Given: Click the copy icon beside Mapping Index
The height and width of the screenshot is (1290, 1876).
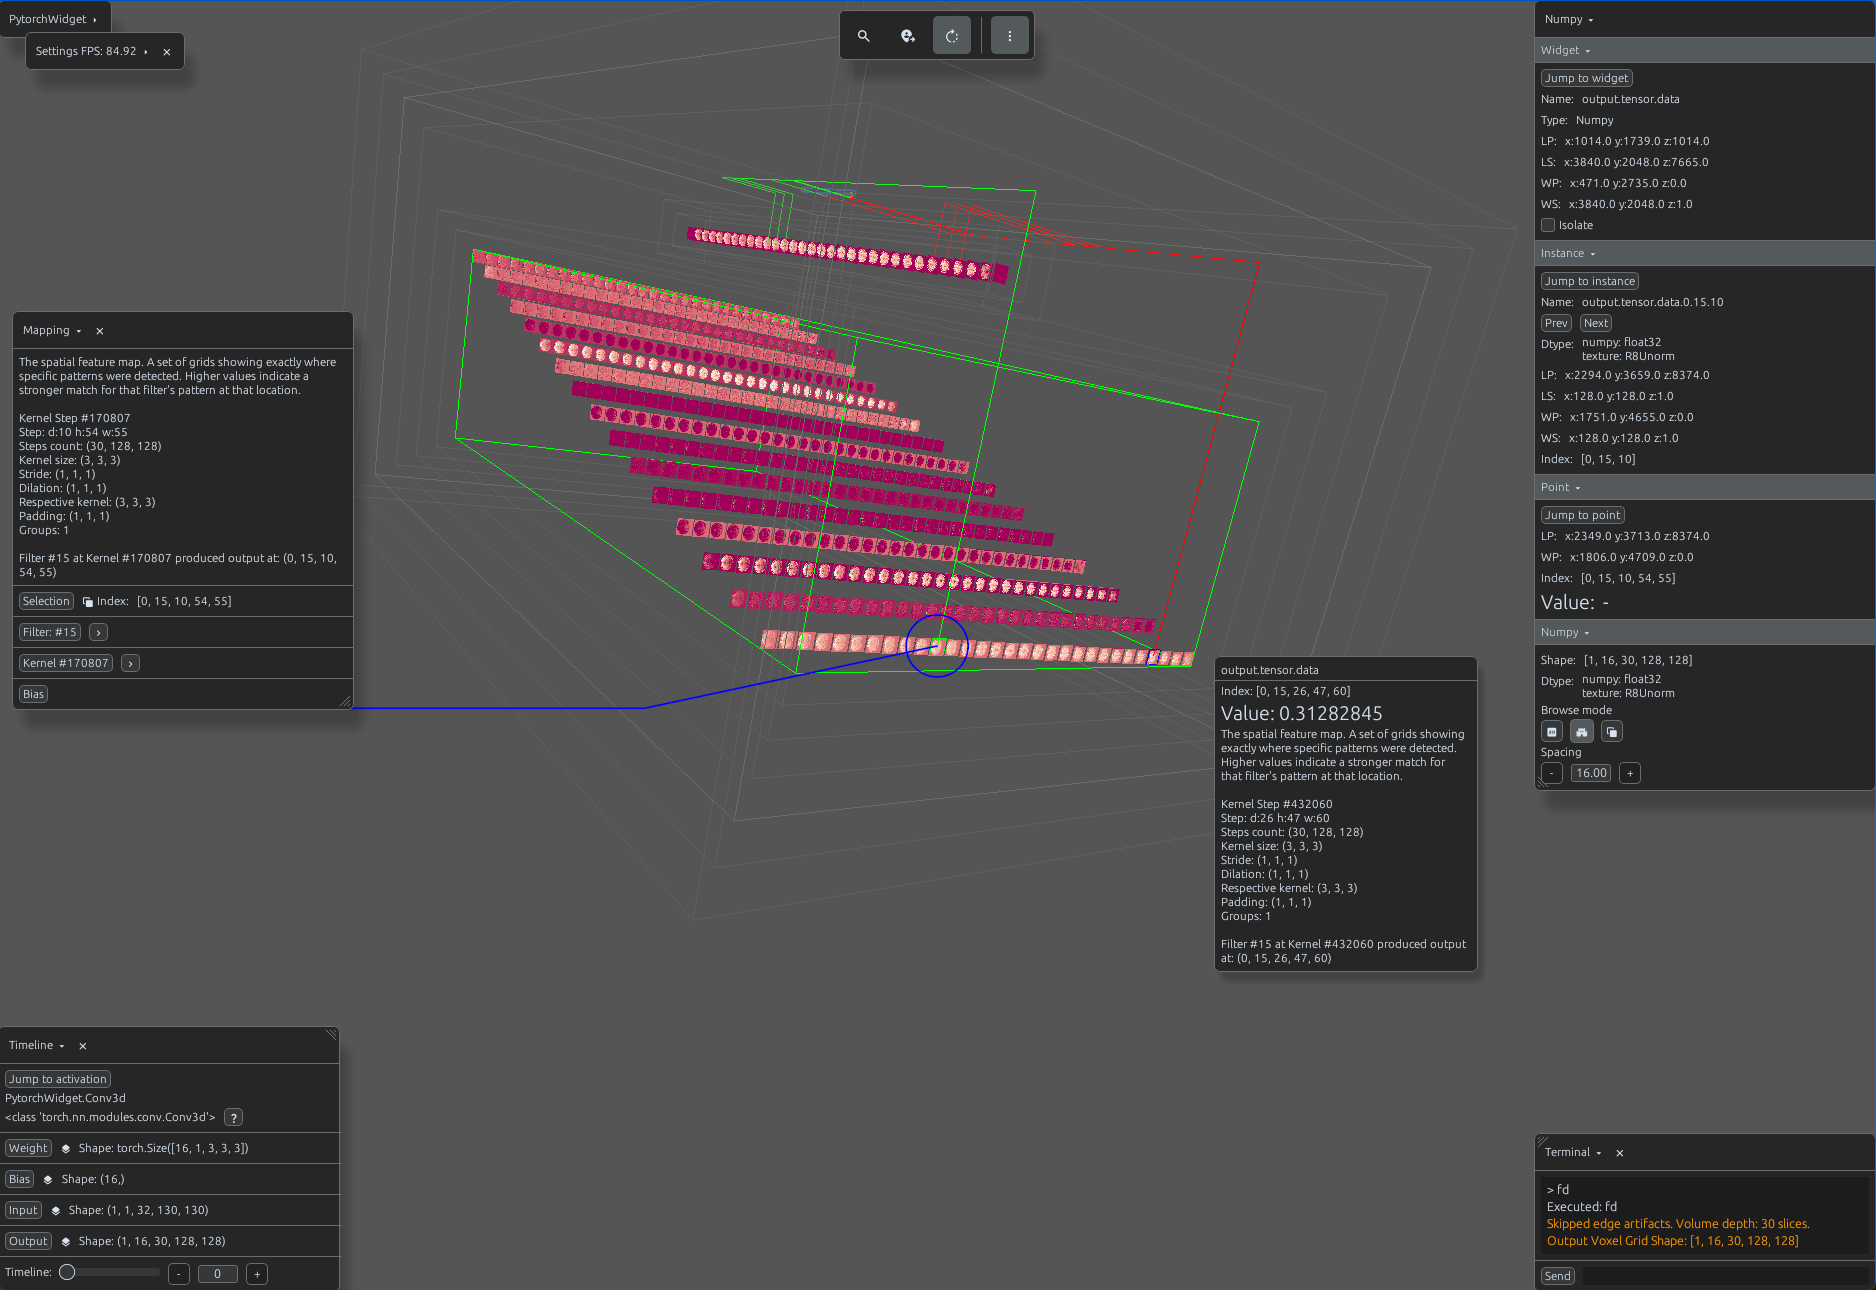Looking at the screenshot, I should tap(88, 602).
